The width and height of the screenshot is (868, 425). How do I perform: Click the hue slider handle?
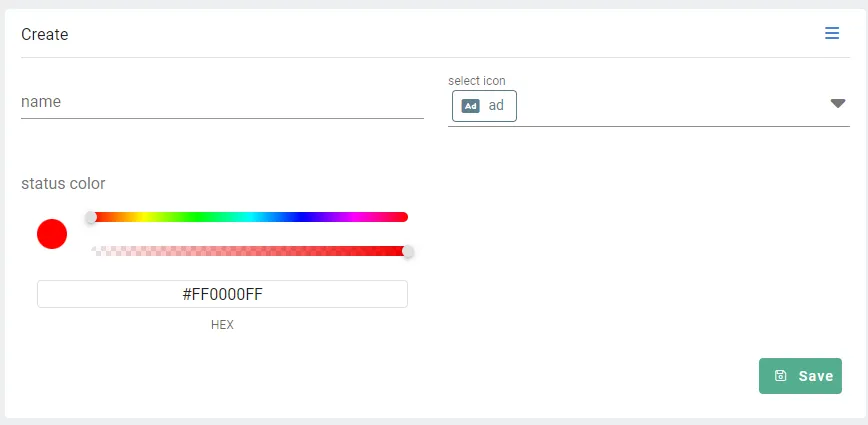pos(91,217)
